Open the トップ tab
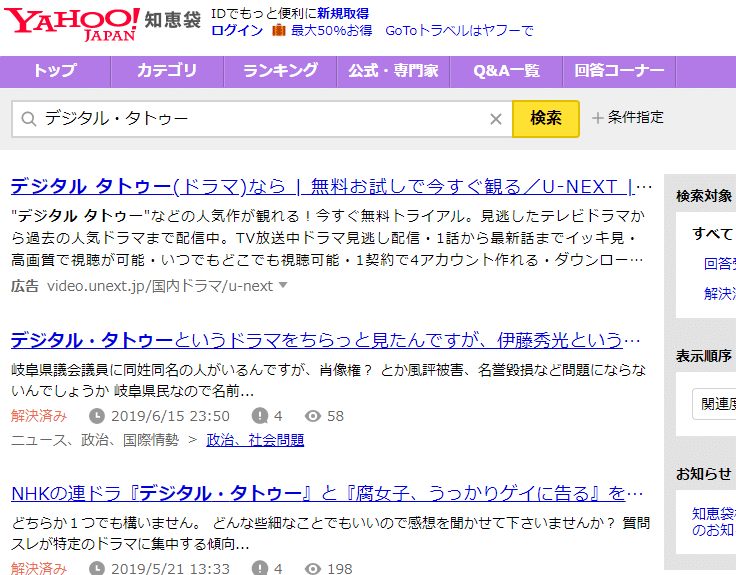The height and width of the screenshot is (575, 736). point(55,71)
